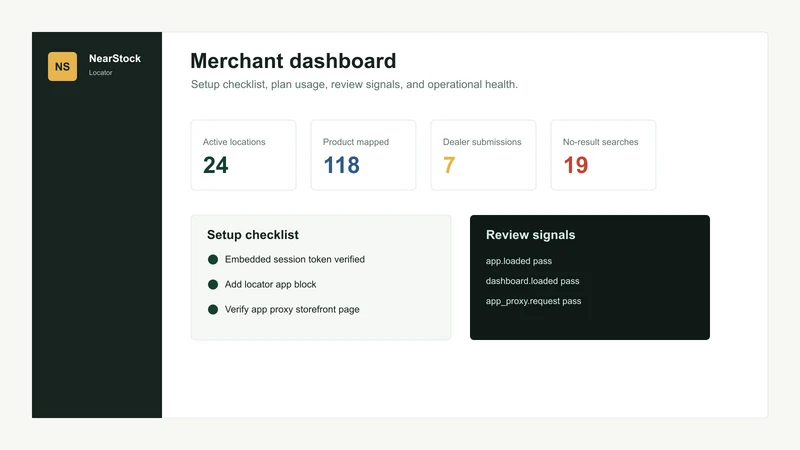
Task: Click the value 19 for no-result searches
Action: (x=576, y=165)
